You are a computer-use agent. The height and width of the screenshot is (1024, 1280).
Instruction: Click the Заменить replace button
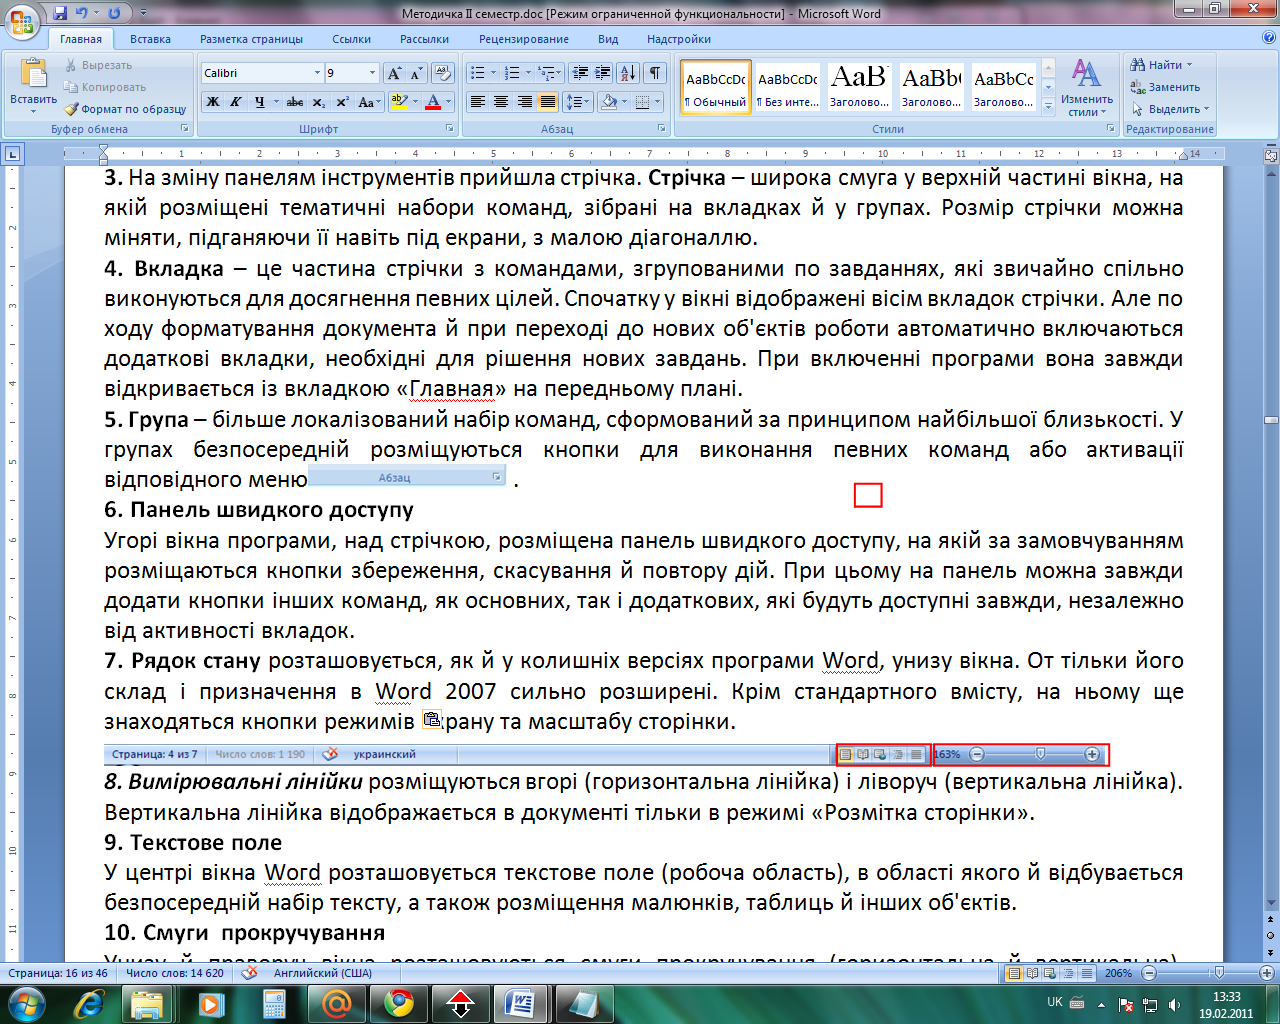point(1165,87)
